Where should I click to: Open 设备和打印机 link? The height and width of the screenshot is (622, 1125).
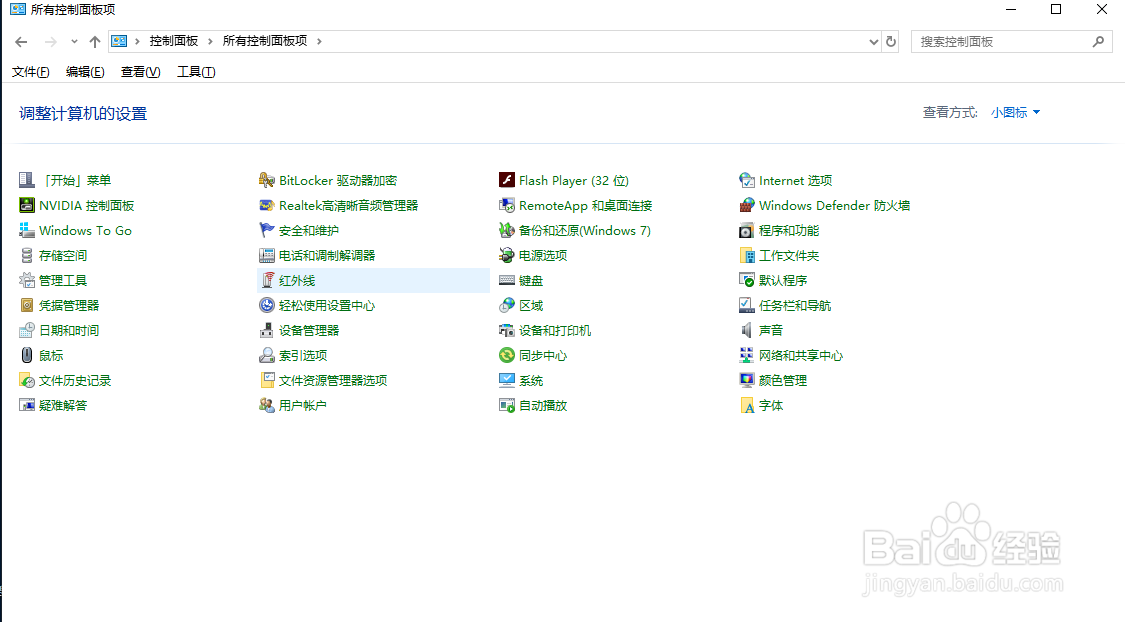coord(555,331)
